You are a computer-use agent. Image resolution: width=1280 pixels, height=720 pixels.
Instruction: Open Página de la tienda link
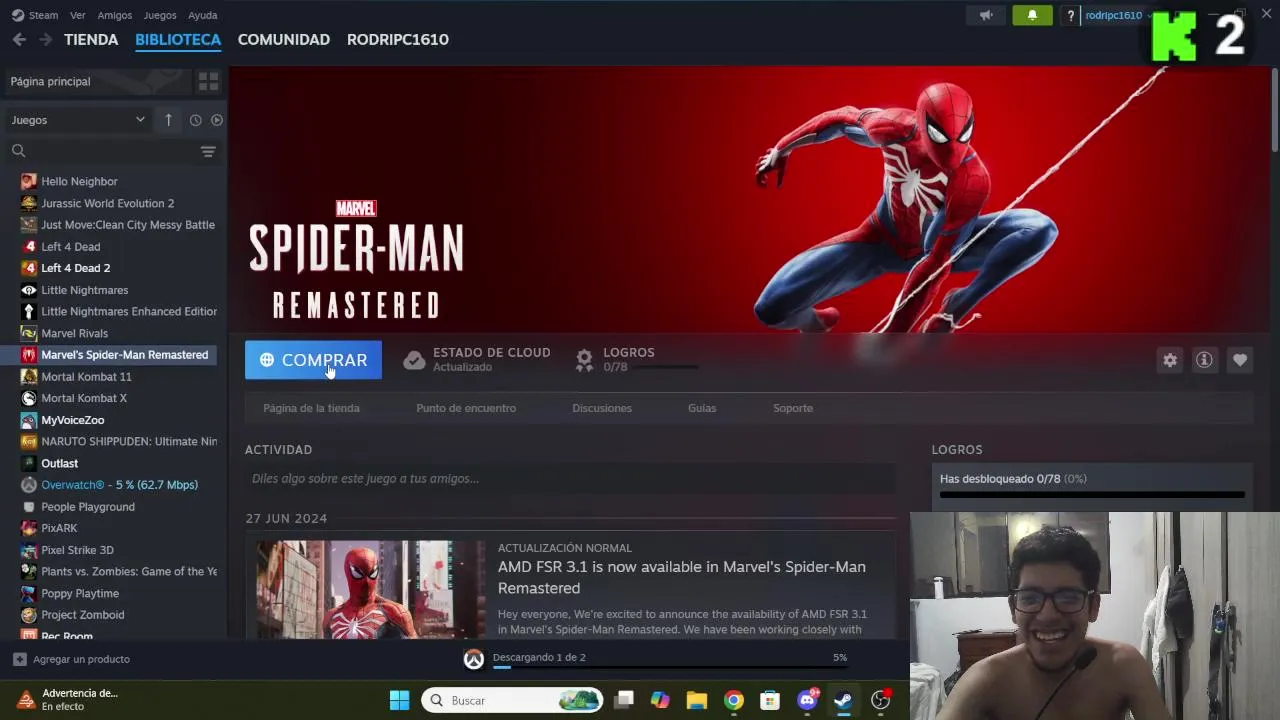coord(311,408)
